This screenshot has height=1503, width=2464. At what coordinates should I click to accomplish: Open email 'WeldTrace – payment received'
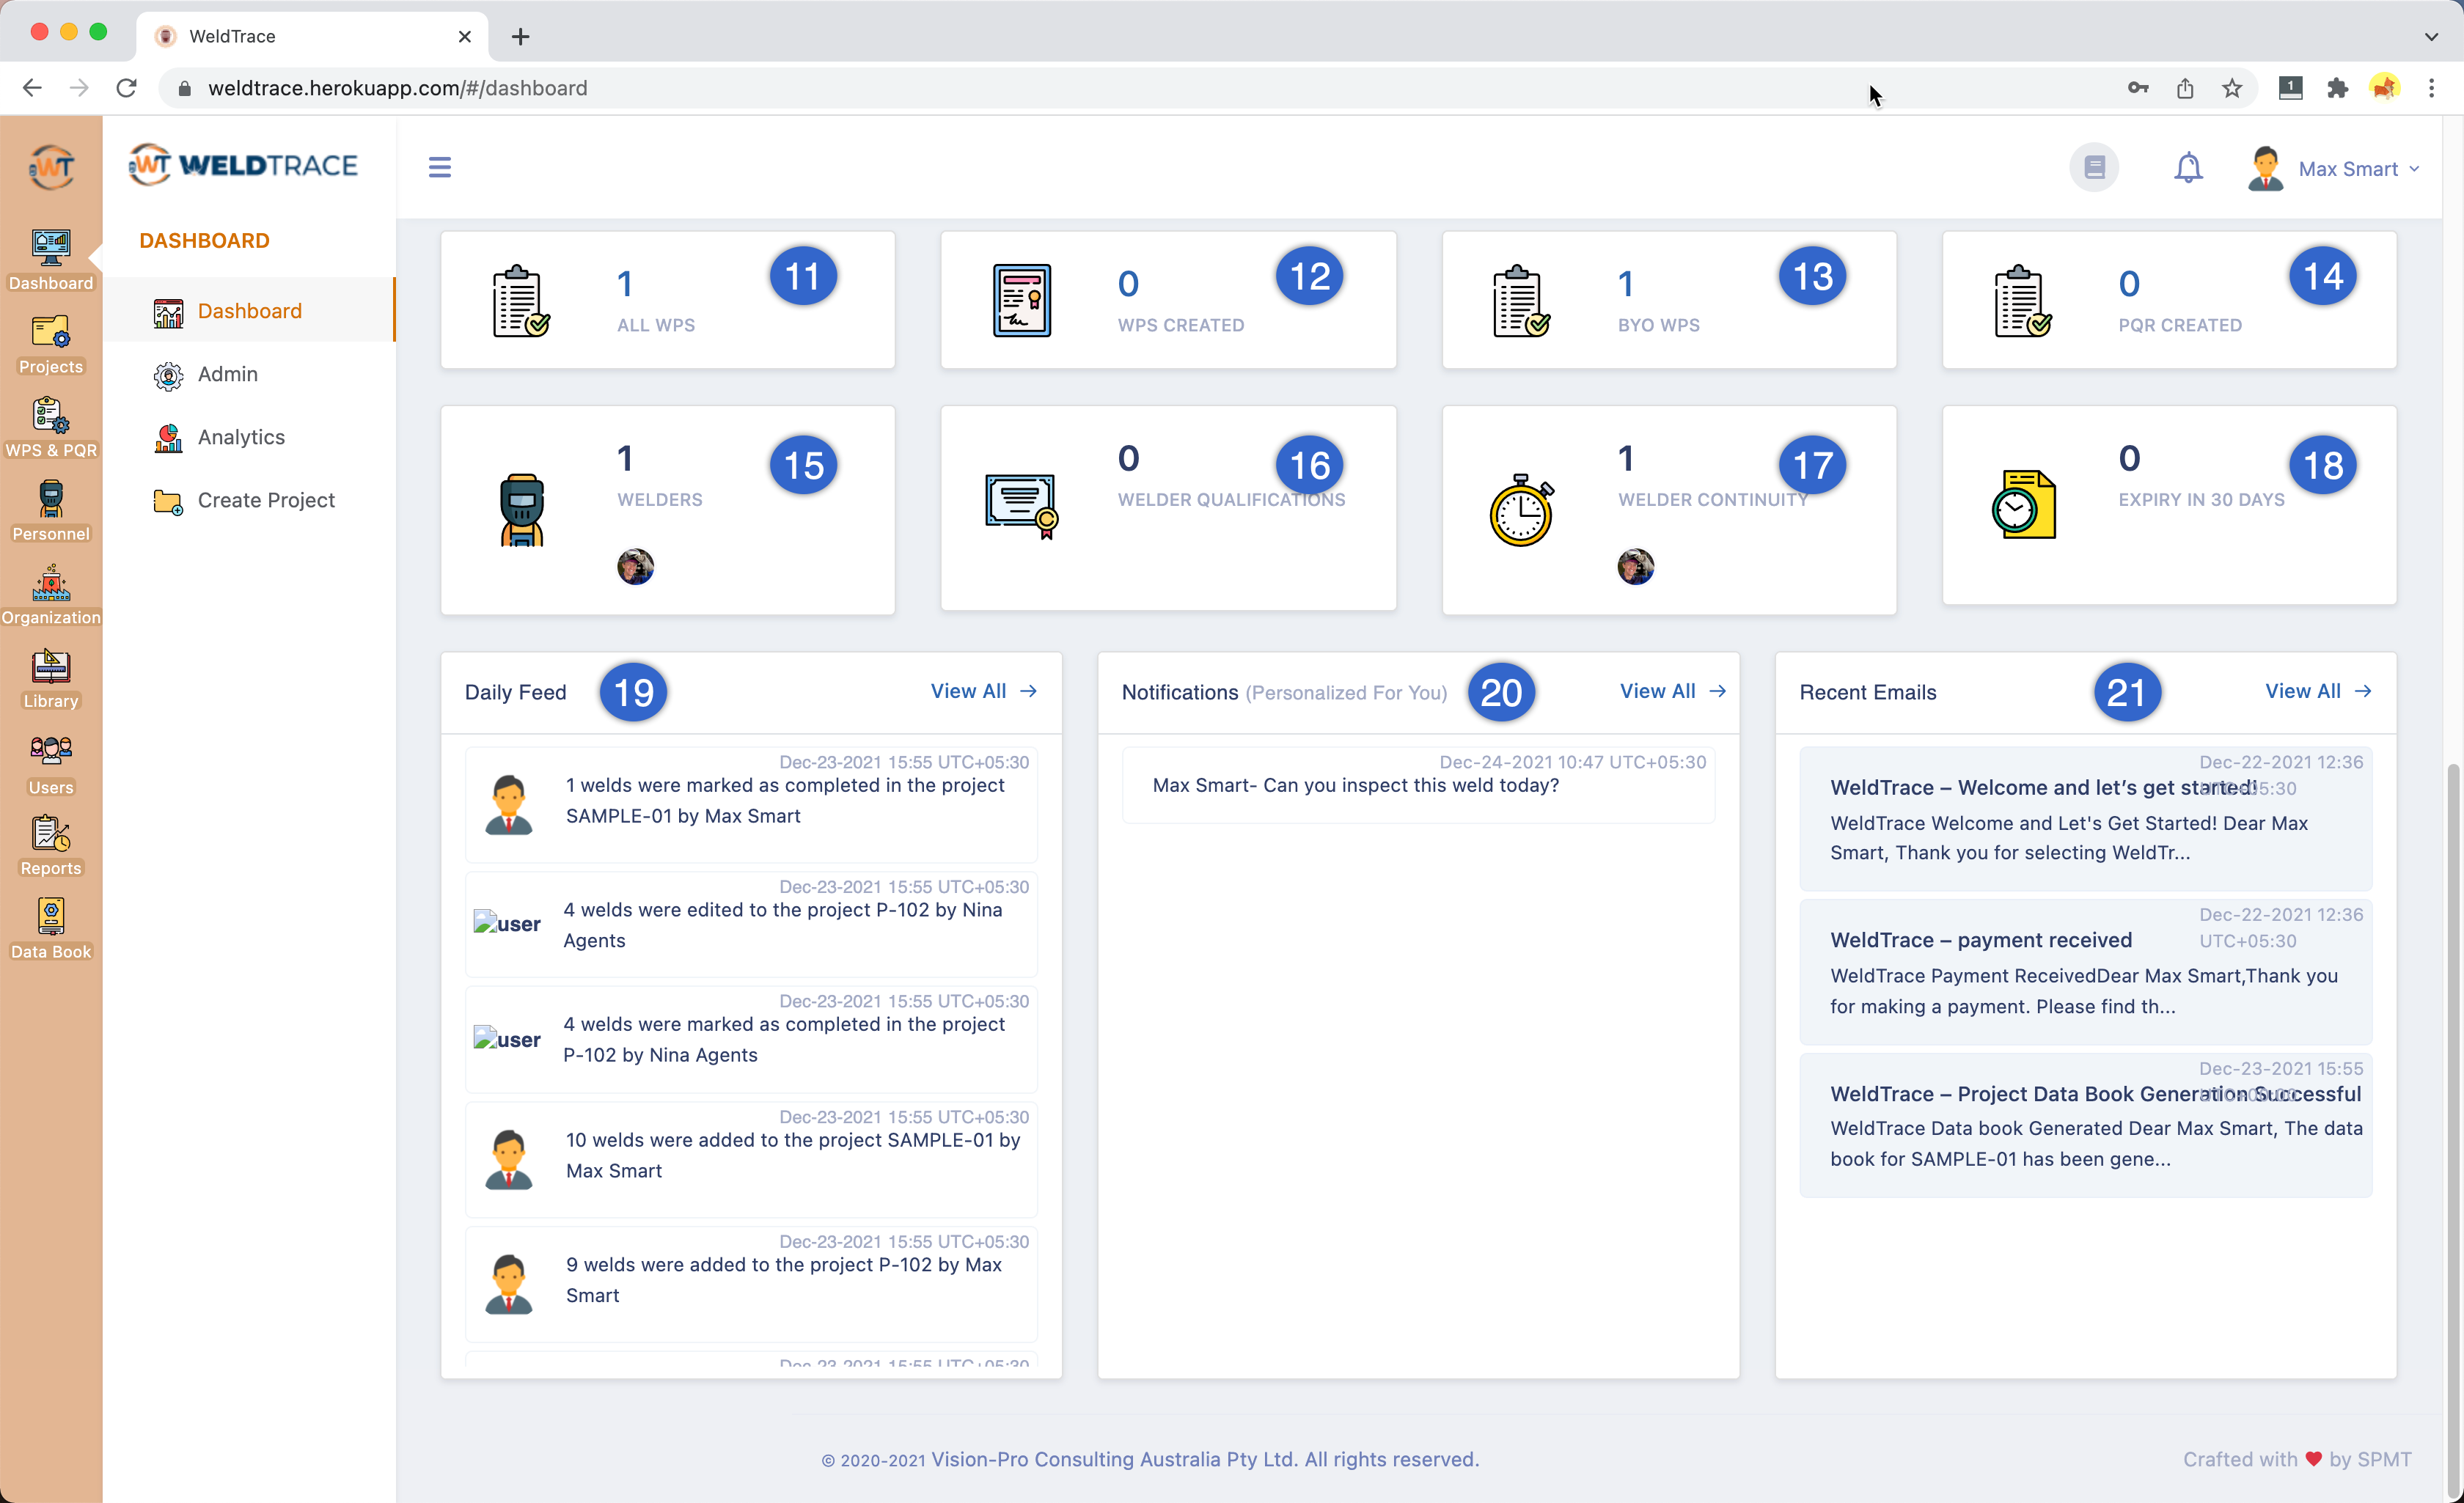(x=2085, y=972)
